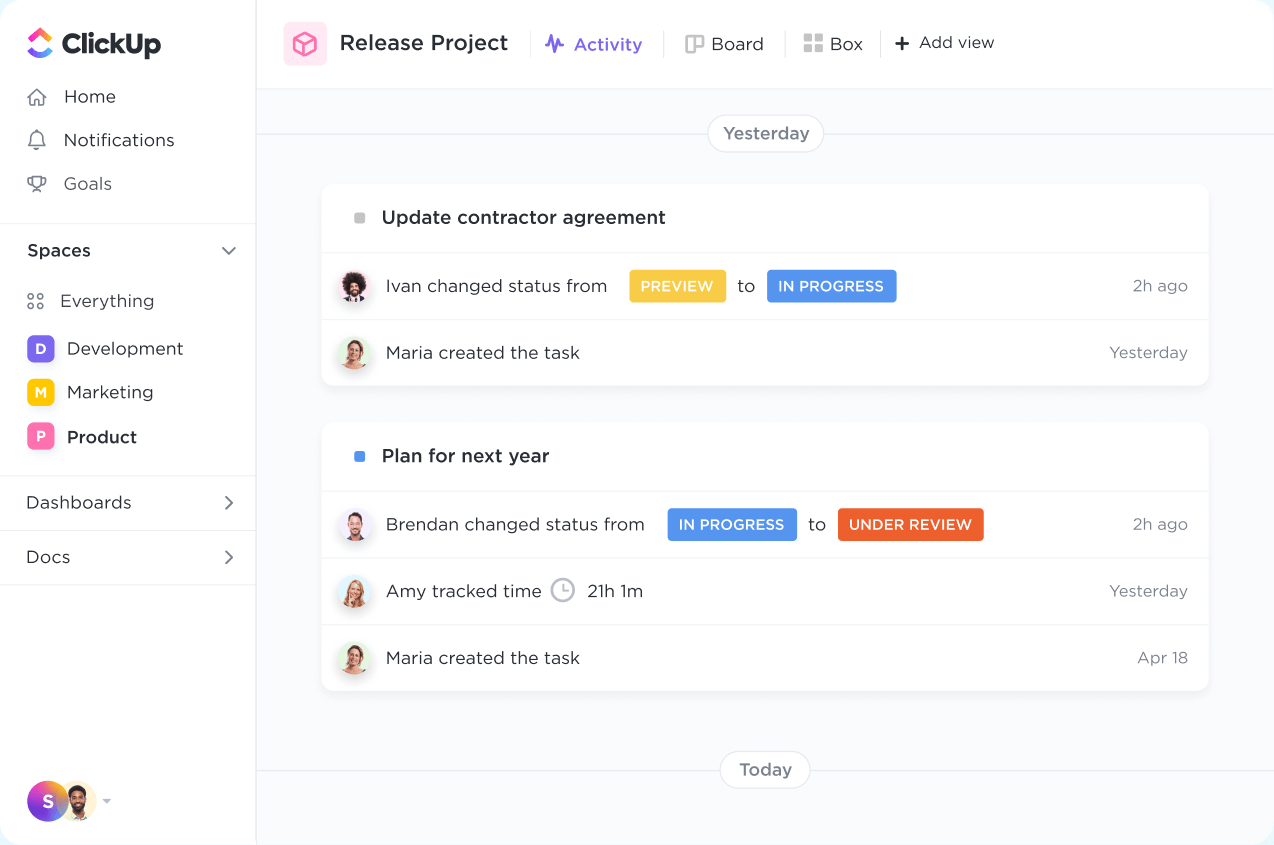The width and height of the screenshot is (1274, 845).
Task: Open Notifications
Action: coord(119,140)
